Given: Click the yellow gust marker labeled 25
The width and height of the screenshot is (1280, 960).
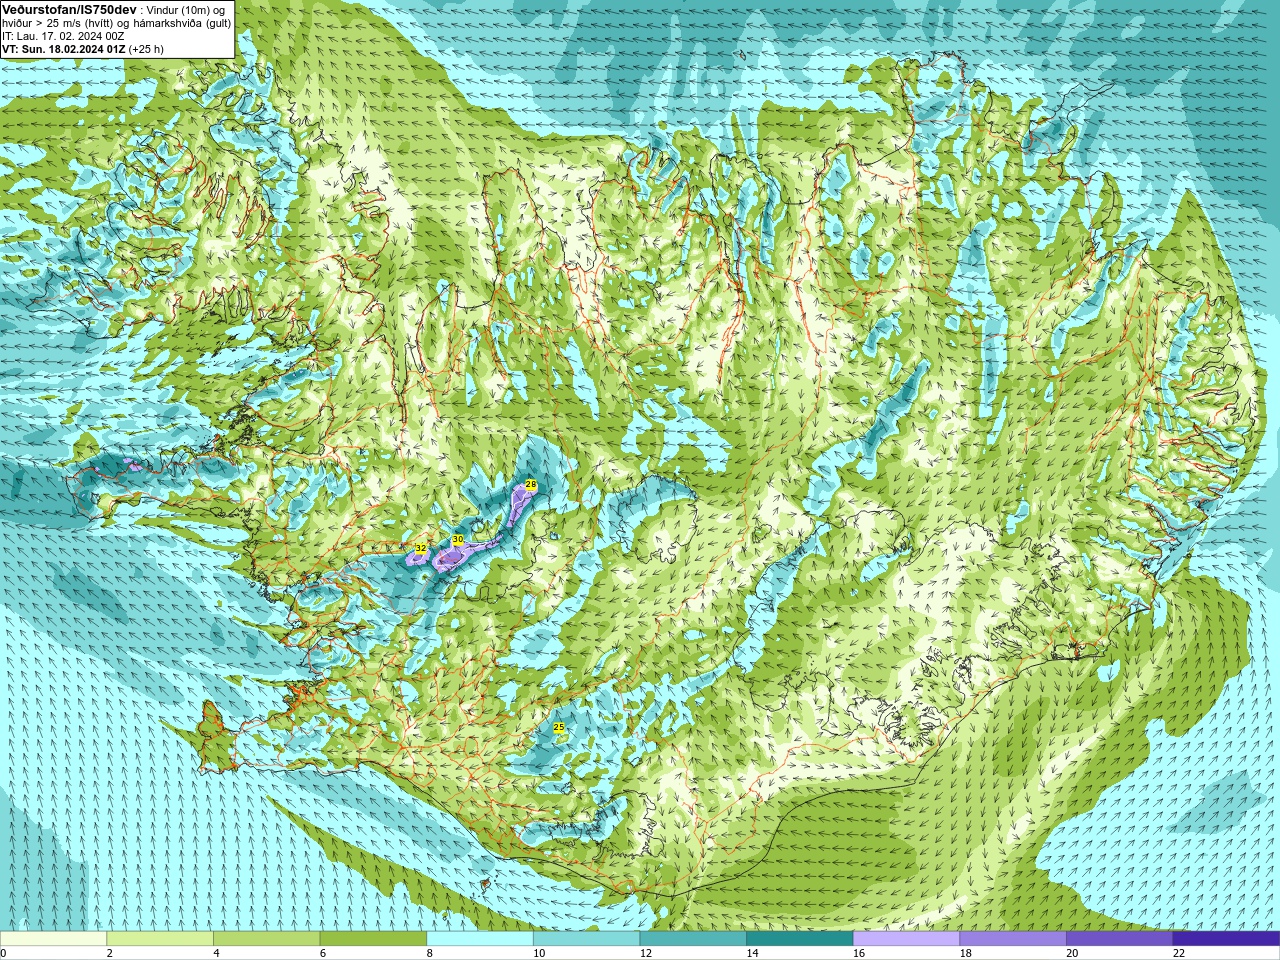Looking at the screenshot, I should pyautogui.click(x=559, y=727).
